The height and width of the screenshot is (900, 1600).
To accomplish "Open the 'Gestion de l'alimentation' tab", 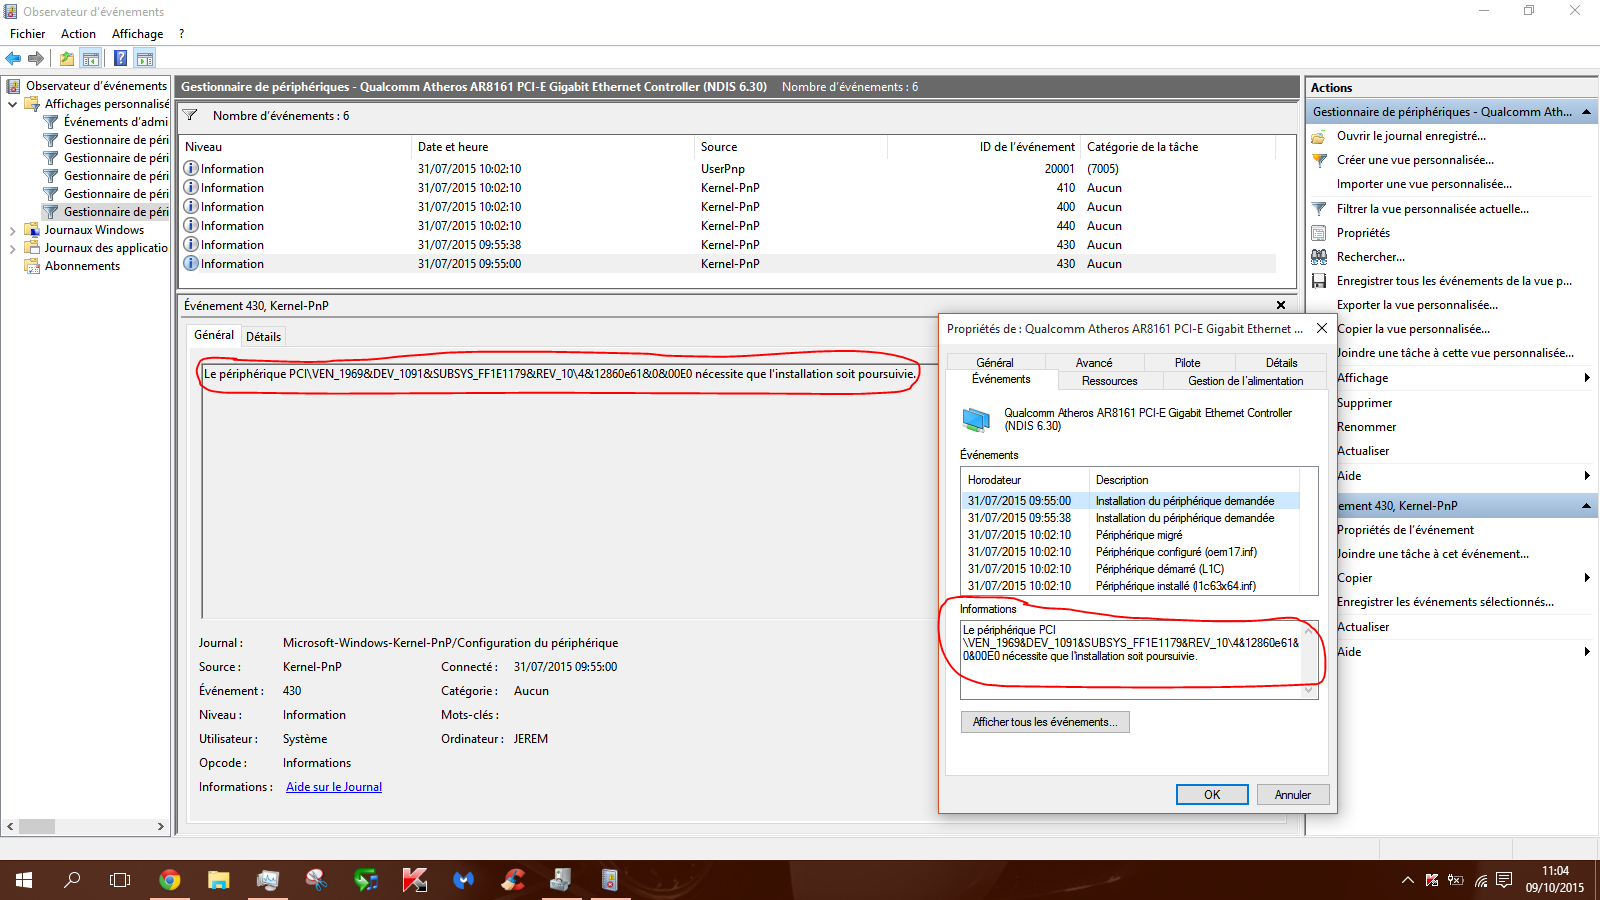I will tap(1246, 381).
